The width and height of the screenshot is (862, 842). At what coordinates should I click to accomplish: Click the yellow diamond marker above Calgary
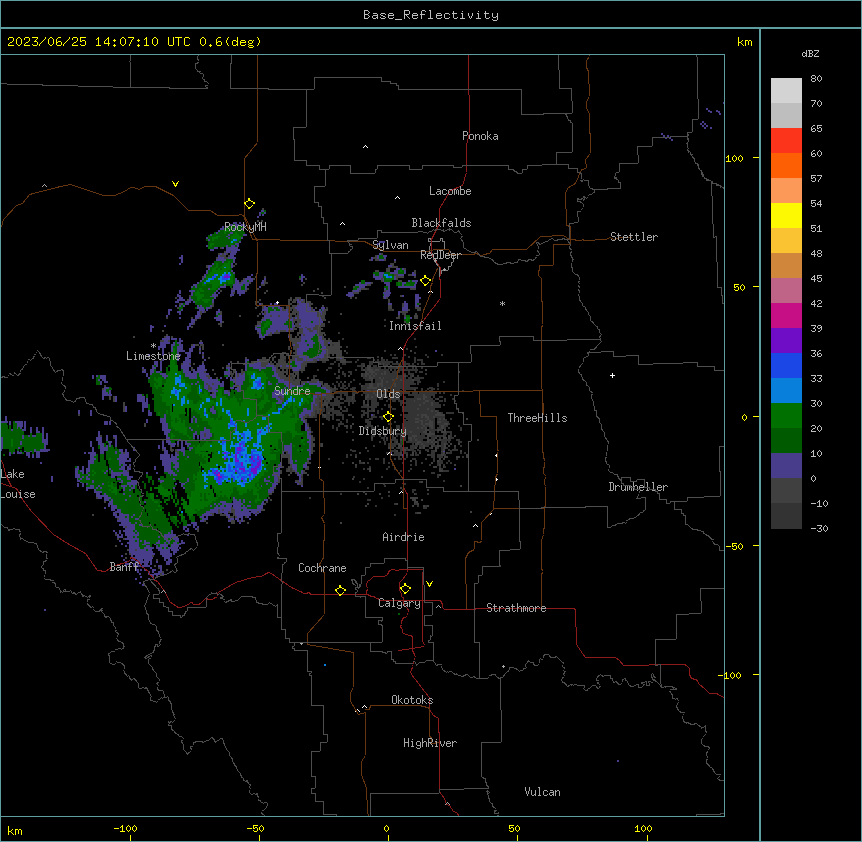[x=405, y=589]
